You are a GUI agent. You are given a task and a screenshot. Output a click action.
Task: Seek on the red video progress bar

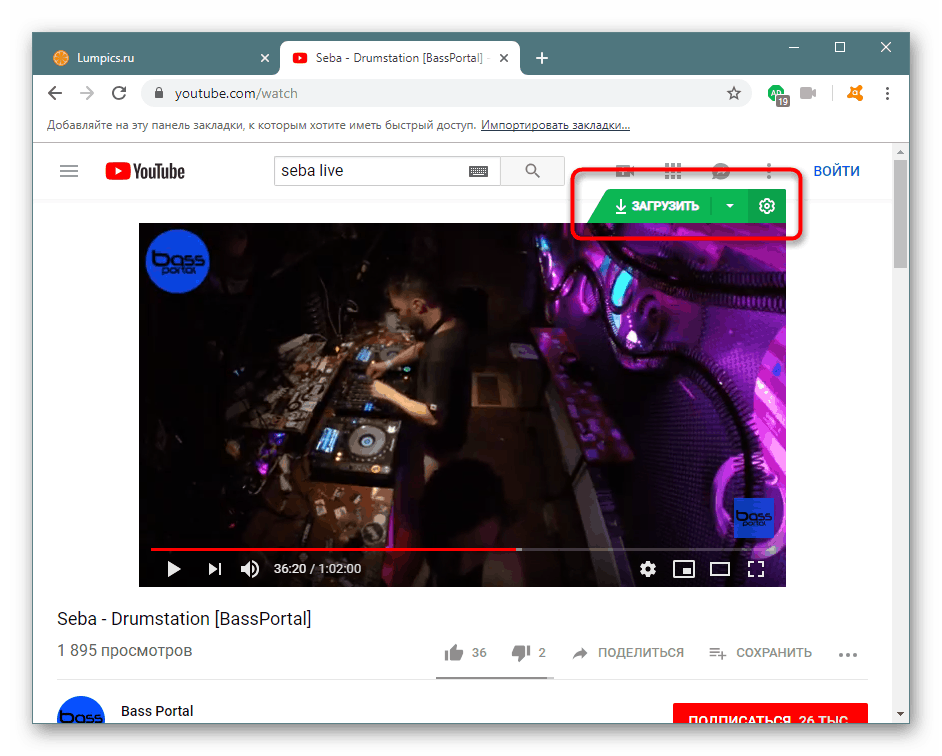click(335, 549)
